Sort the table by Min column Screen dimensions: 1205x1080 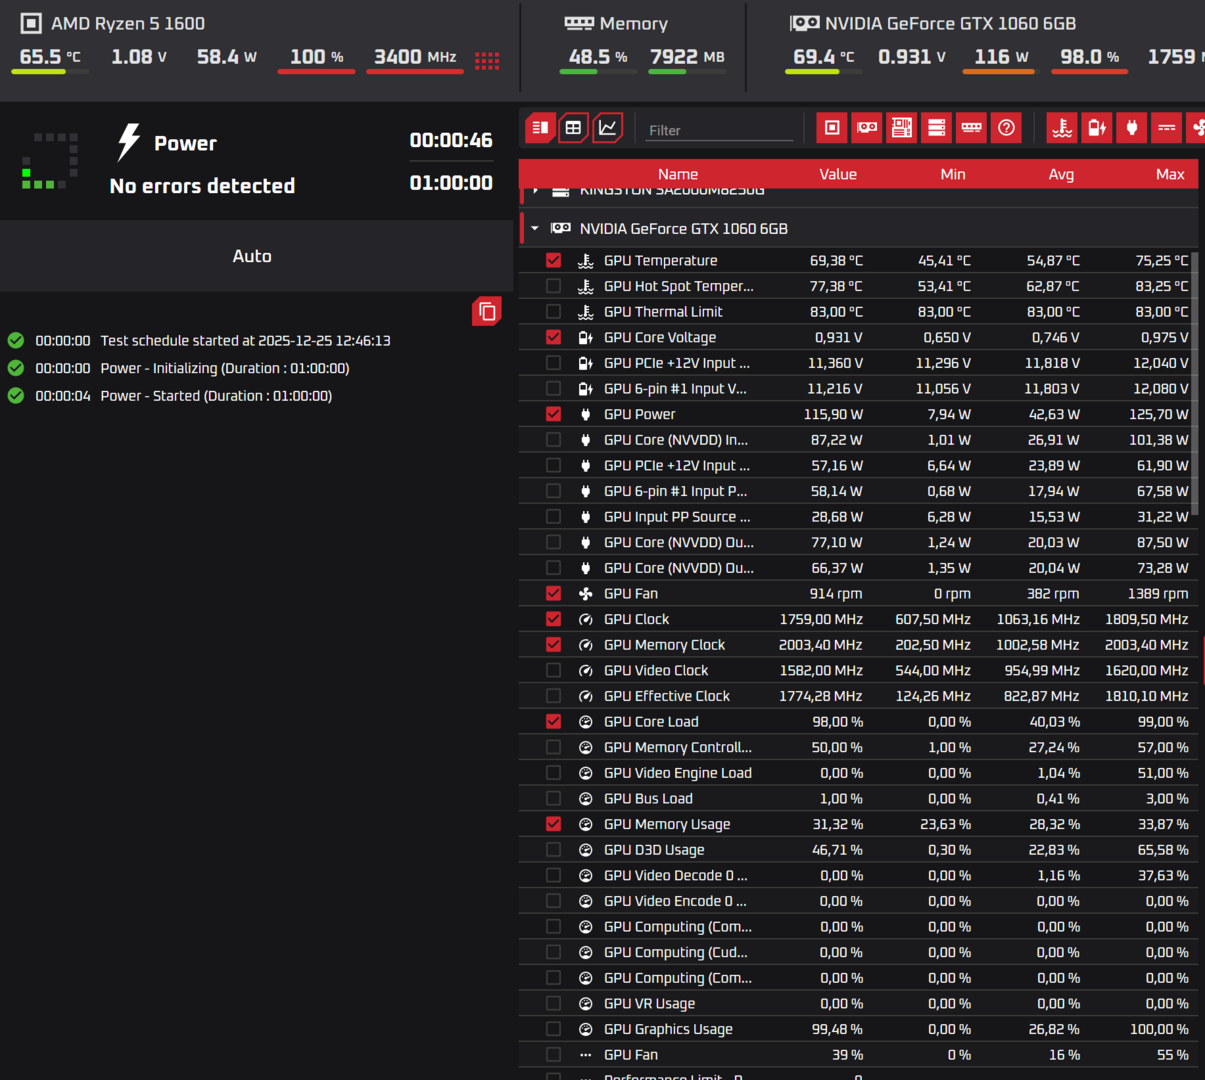click(x=953, y=174)
